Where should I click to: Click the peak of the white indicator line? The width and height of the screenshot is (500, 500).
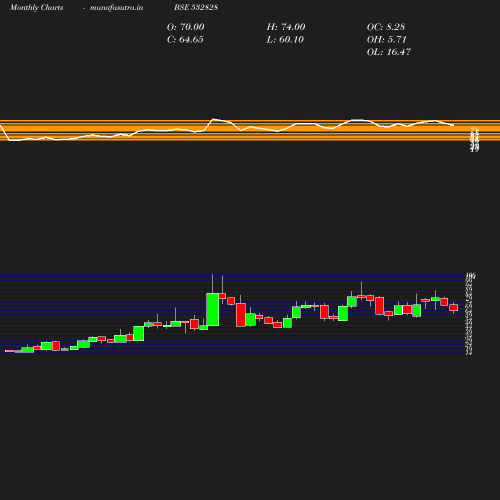214,119
